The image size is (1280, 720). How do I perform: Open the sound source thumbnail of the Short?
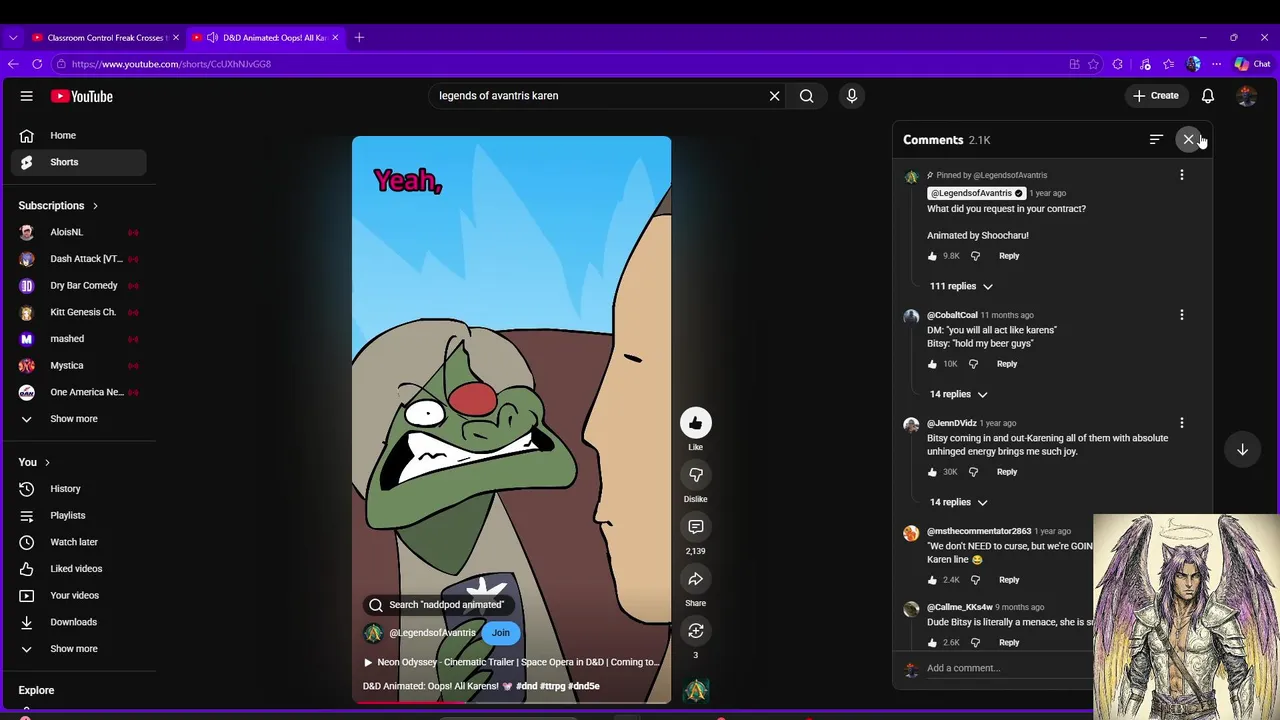(696, 690)
